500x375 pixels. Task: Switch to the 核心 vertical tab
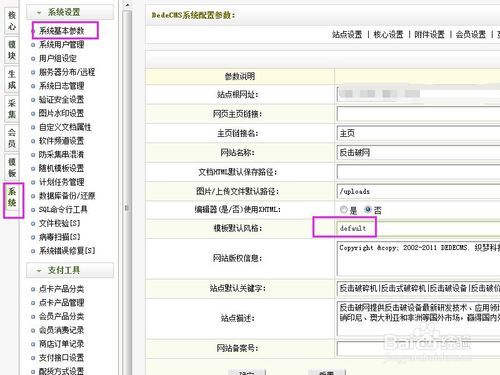point(12,21)
